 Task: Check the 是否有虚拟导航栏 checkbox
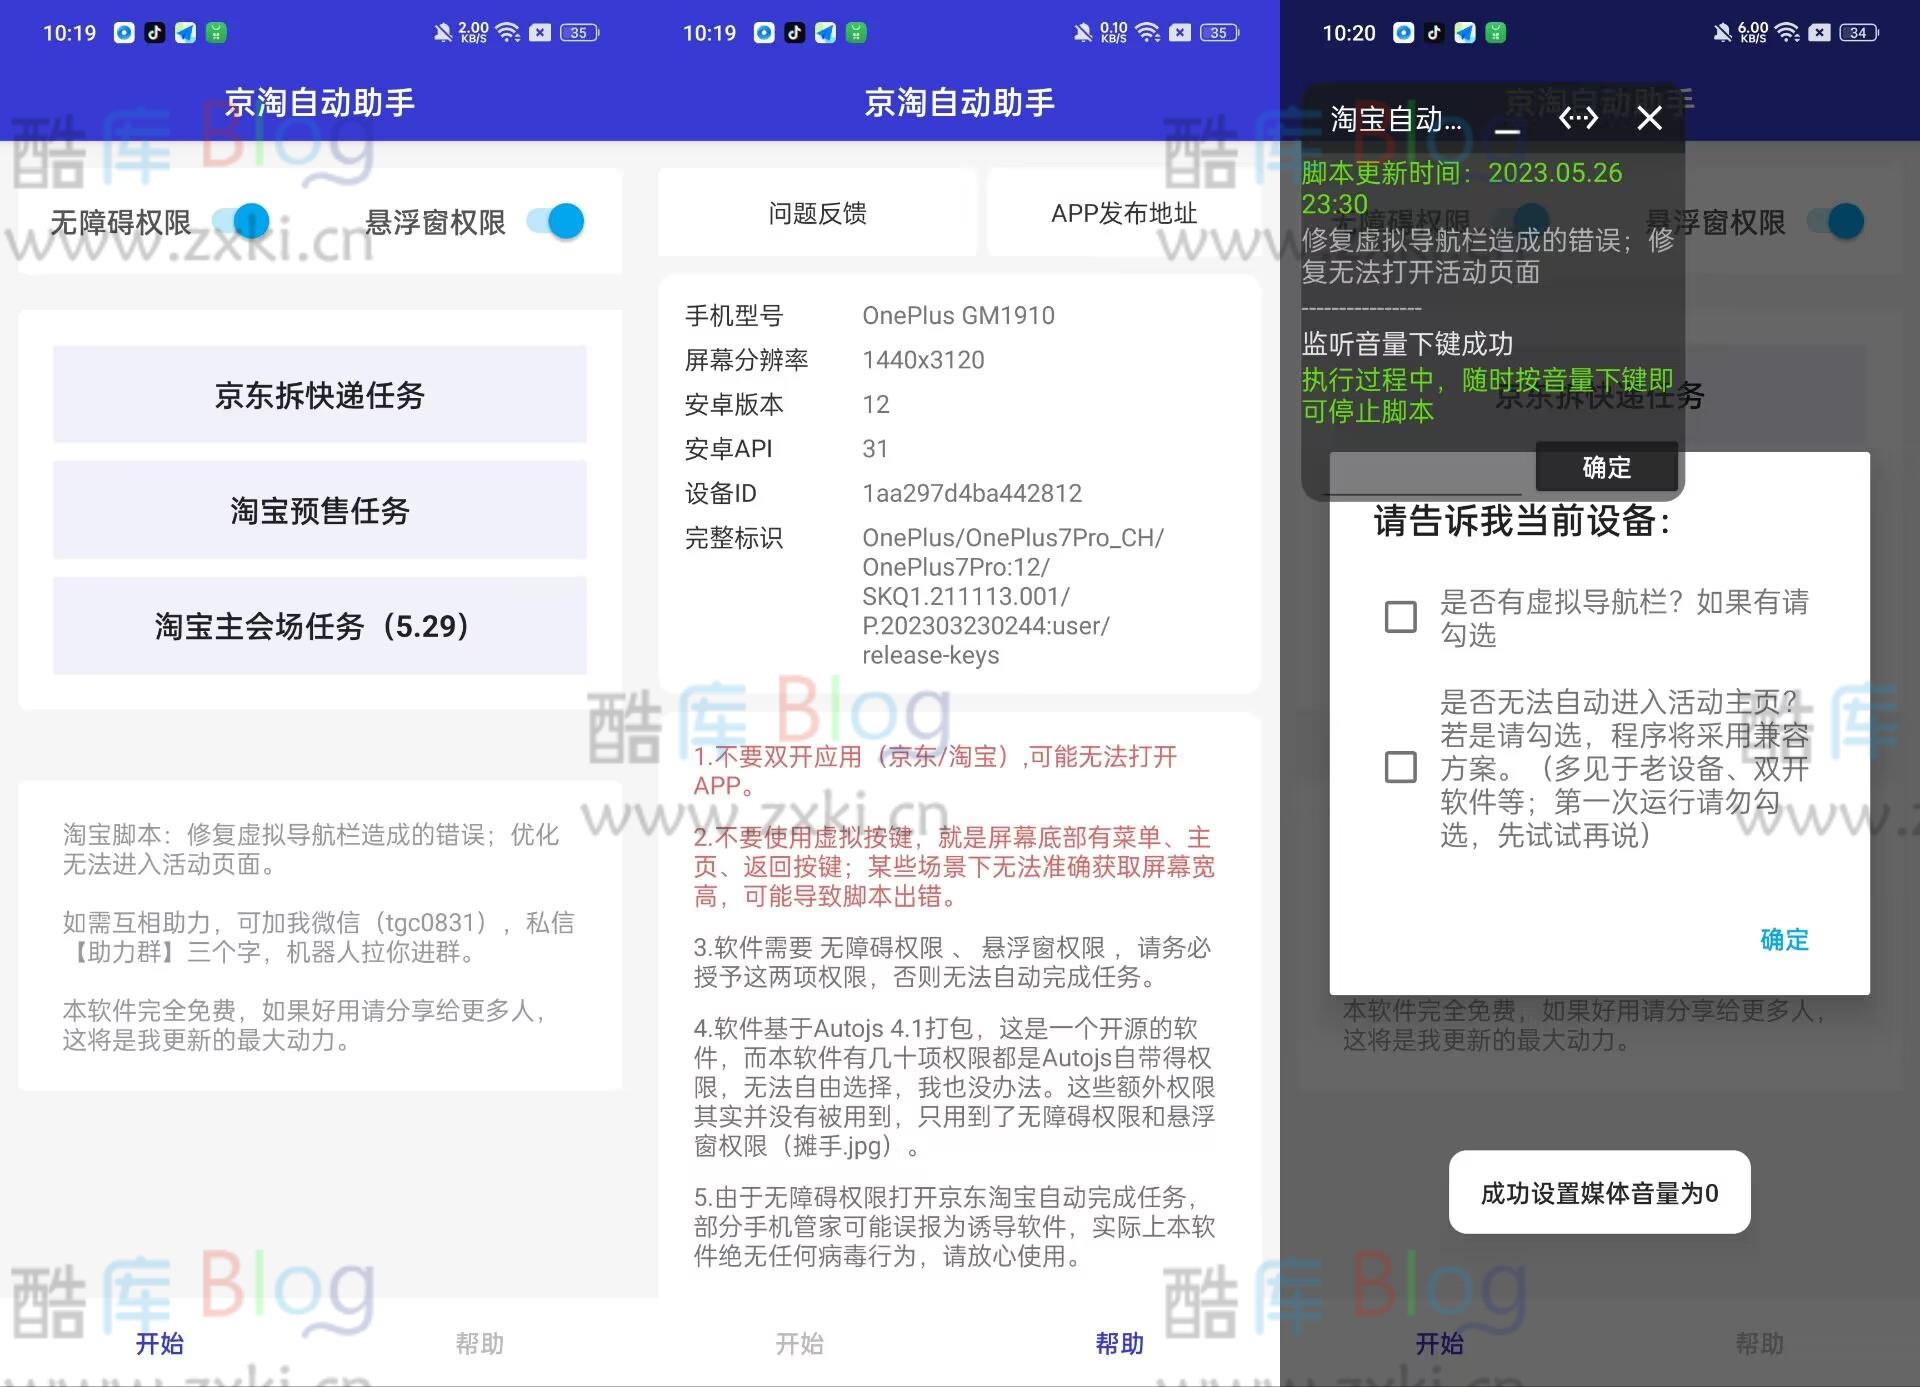[x=1398, y=617]
